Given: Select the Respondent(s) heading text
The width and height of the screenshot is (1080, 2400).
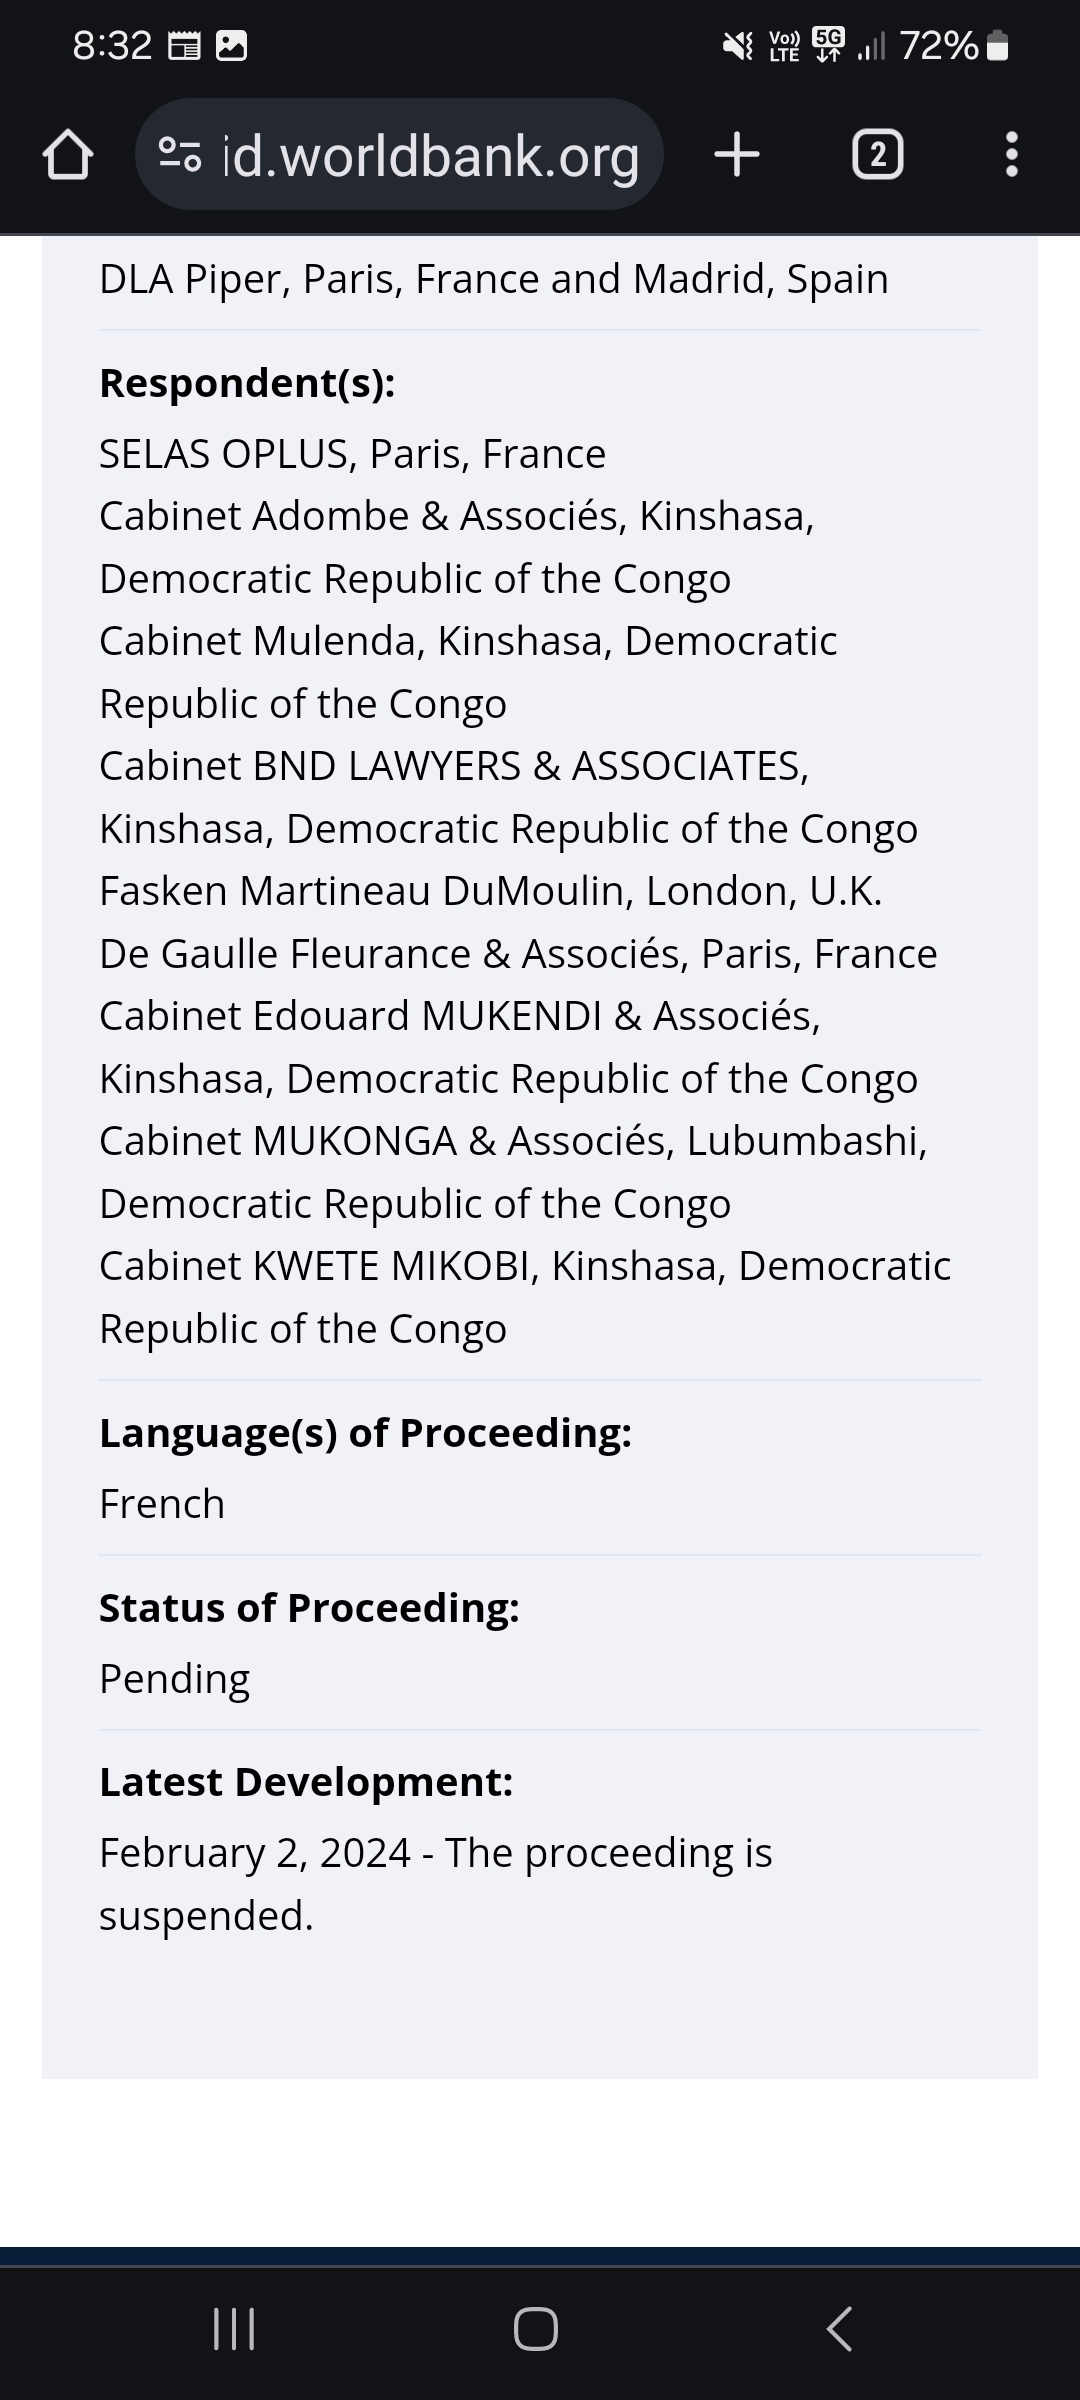Looking at the screenshot, I should tap(247, 383).
